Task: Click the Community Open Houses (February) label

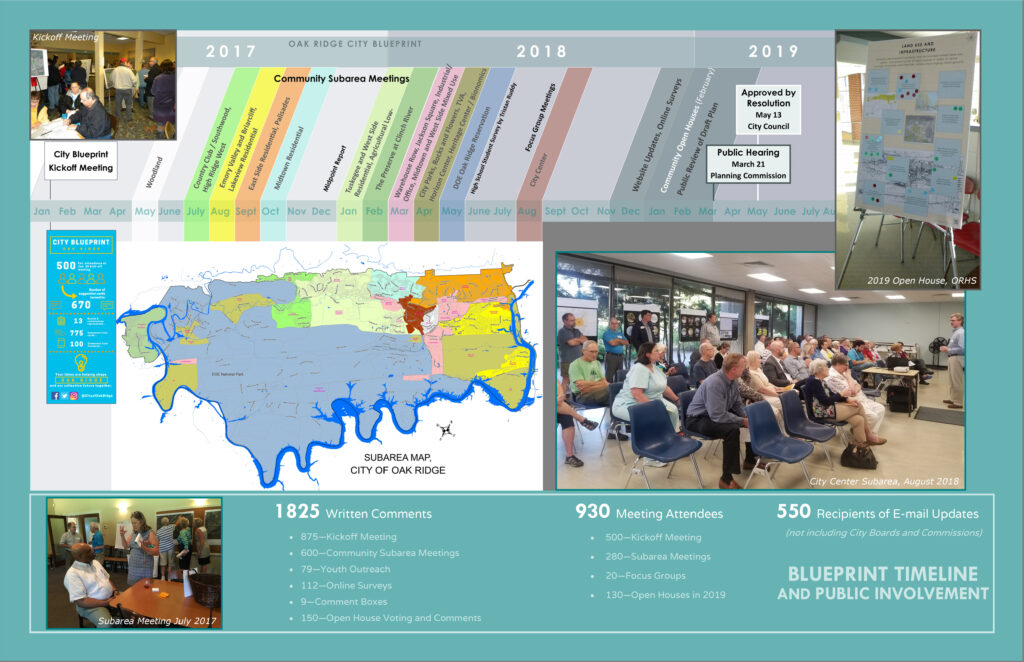Action: click(687, 131)
